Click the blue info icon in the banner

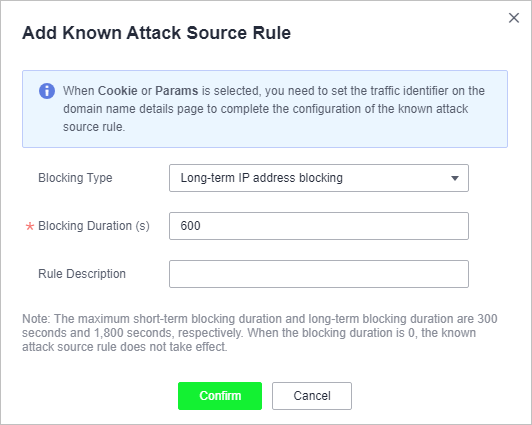pyautogui.click(x=47, y=91)
